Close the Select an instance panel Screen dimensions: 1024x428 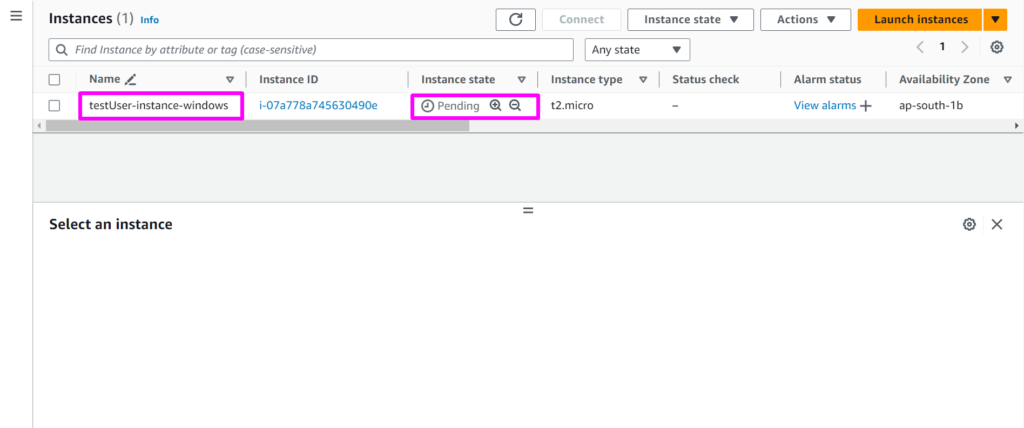(x=996, y=225)
